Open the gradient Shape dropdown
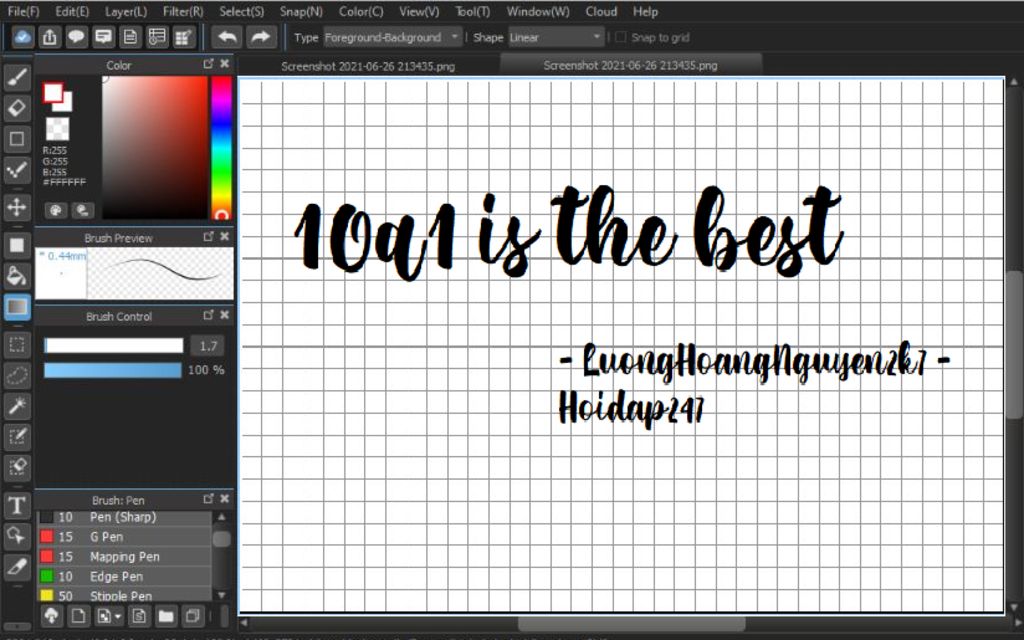The height and width of the screenshot is (640, 1024). click(x=556, y=37)
